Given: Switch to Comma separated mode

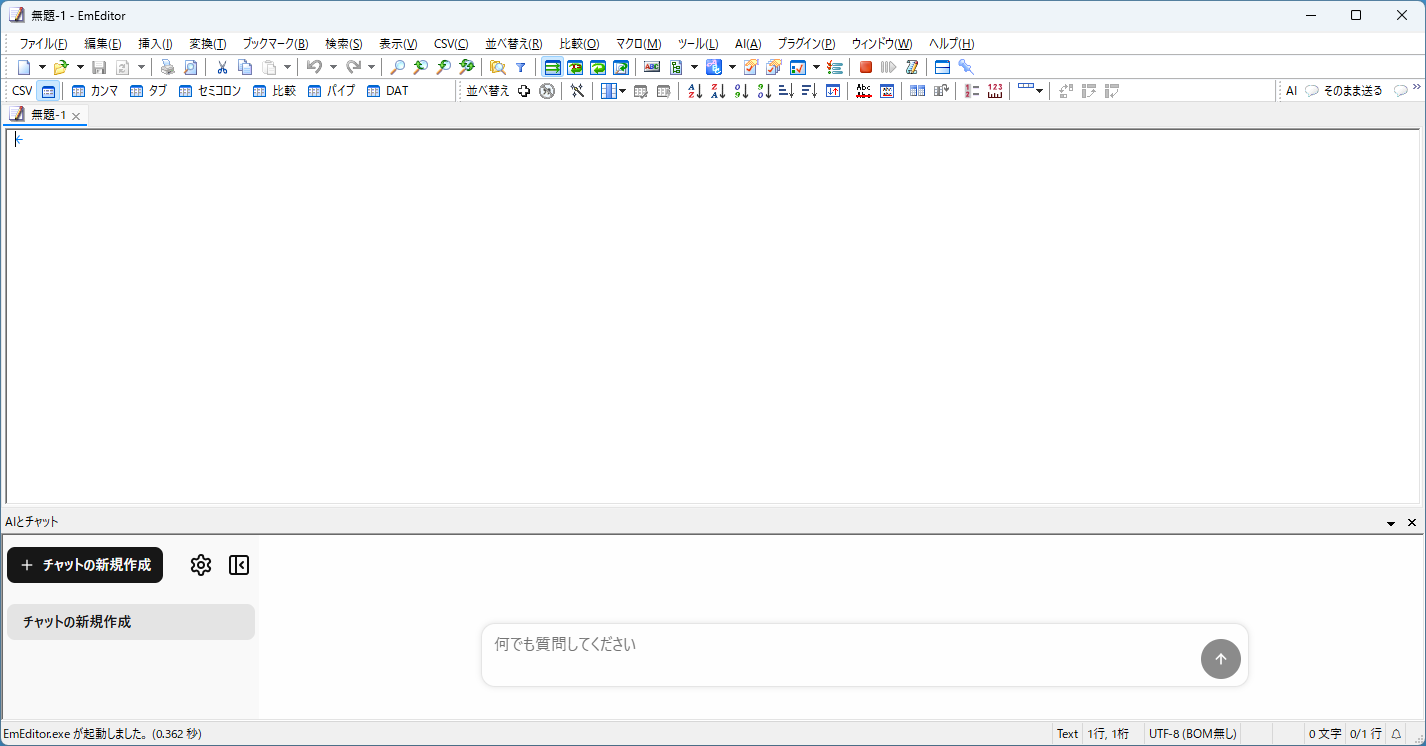Looking at the screenshot, I should coord(95,91).
